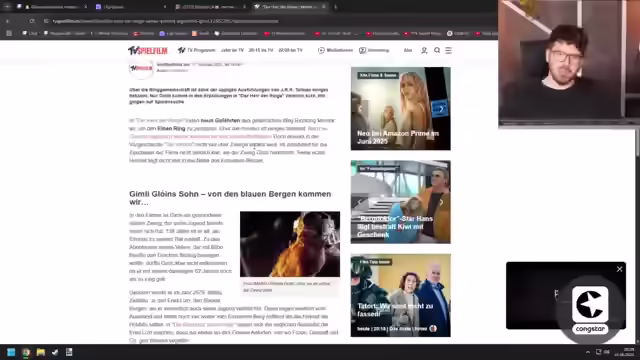Open the user account icon
The image size is (640, 360).
(x=424, y=50)
